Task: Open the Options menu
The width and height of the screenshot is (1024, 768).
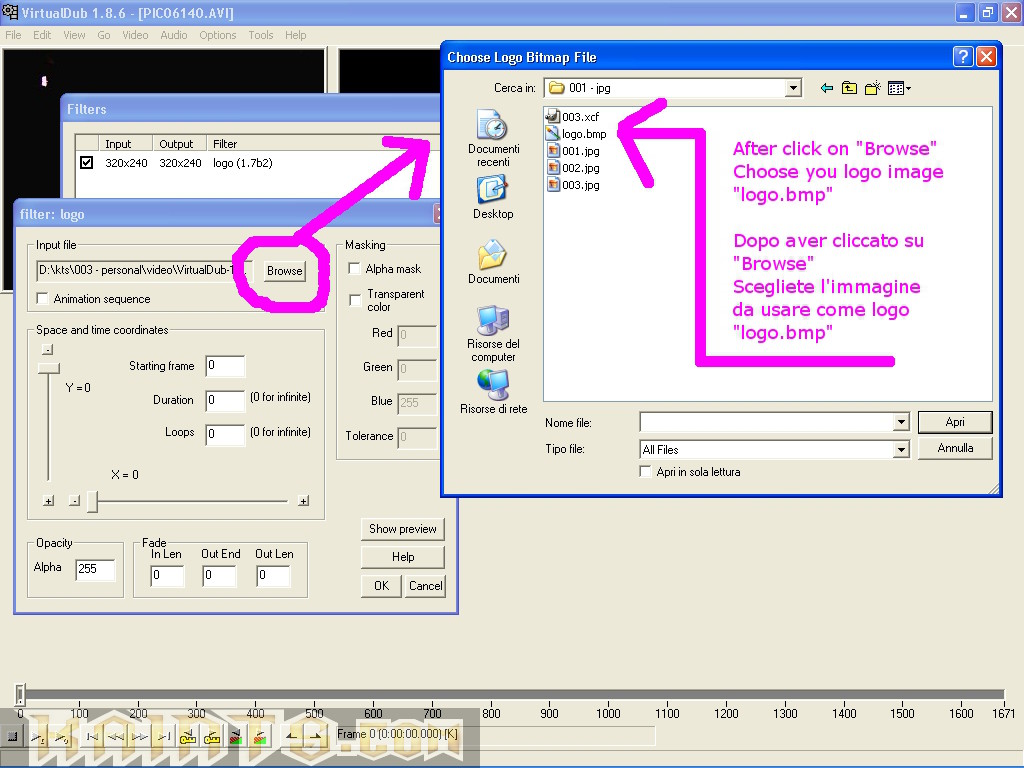Action: 217,35
